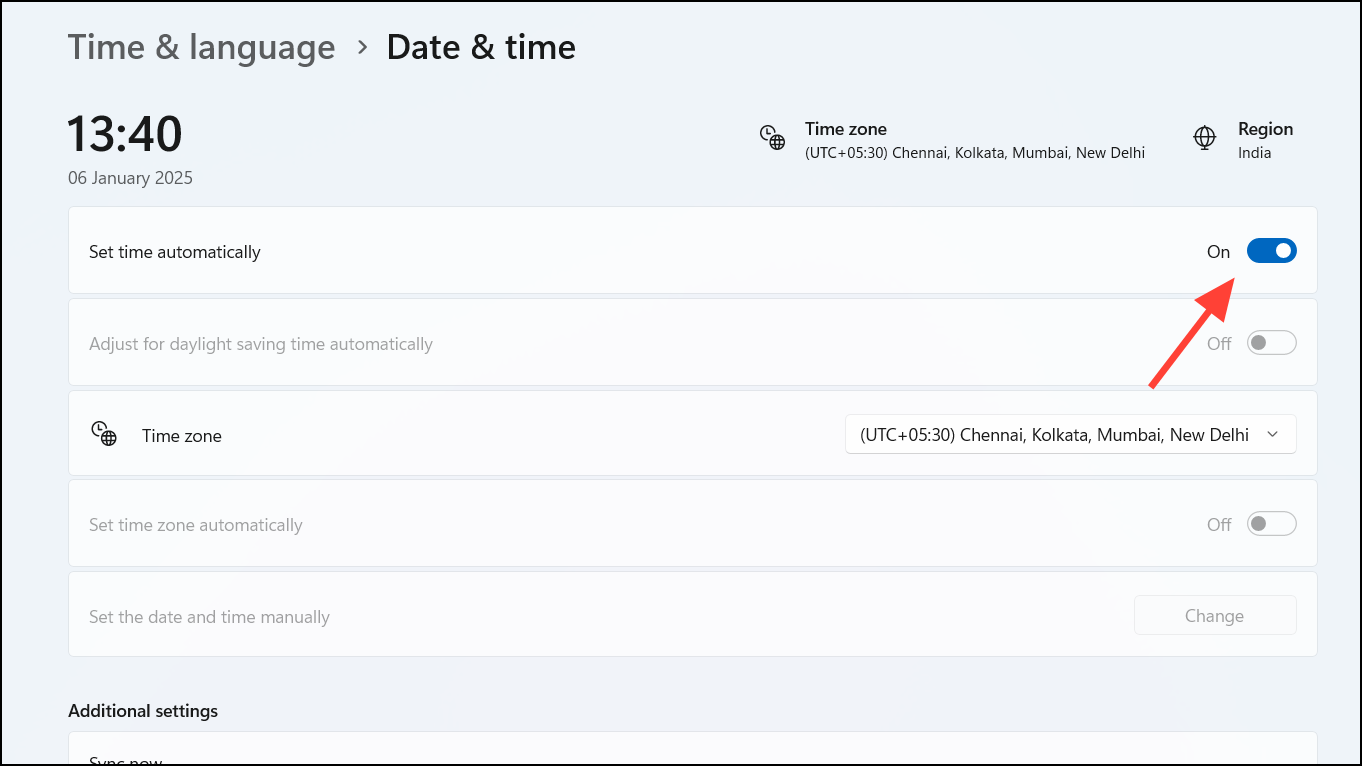Click the Set time zone automatically label
Screen dimensions: 1362x766
point(196,525)
